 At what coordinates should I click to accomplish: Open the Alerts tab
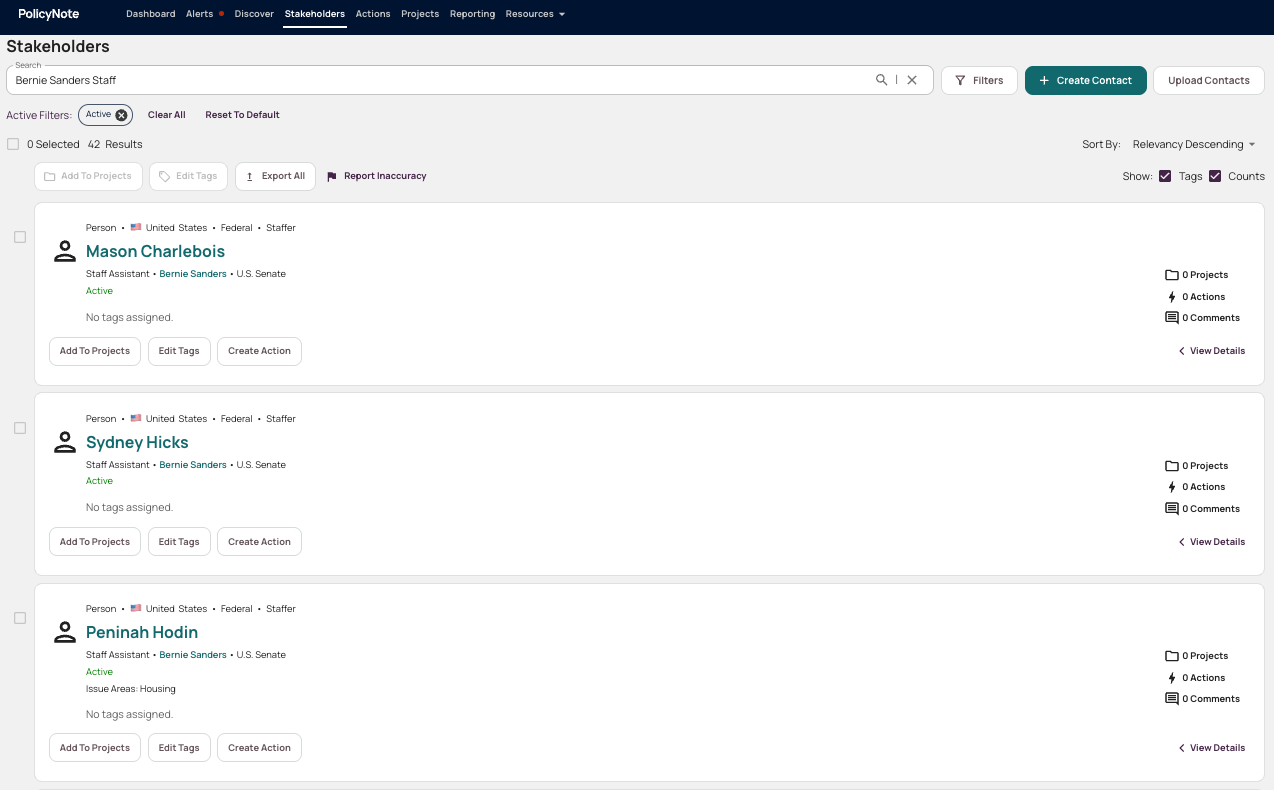[199, 14]
